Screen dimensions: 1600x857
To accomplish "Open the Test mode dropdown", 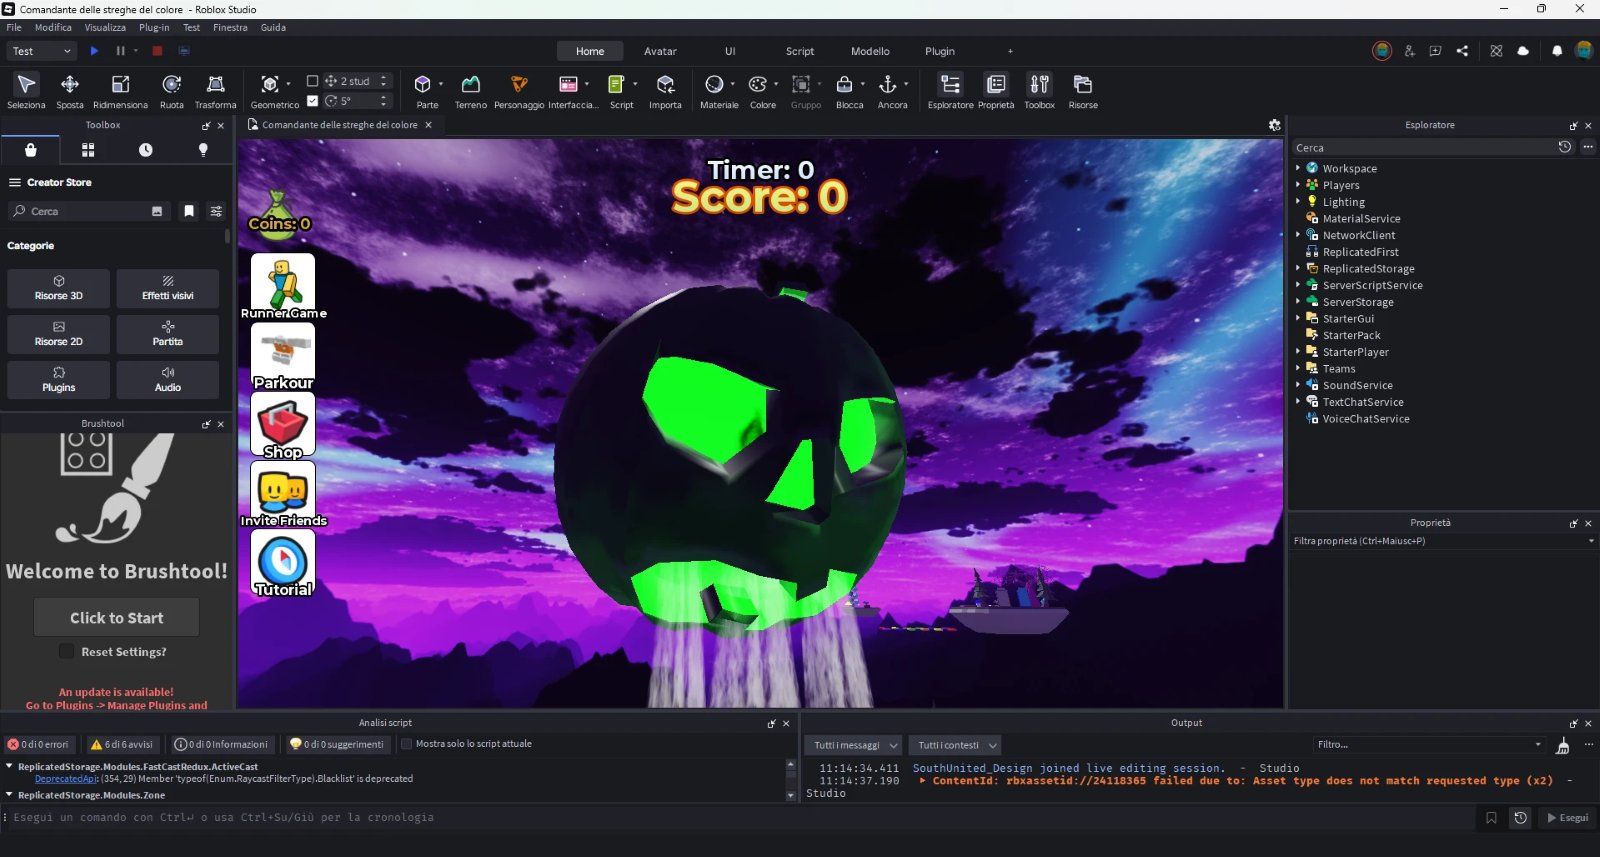I will 42,51.
